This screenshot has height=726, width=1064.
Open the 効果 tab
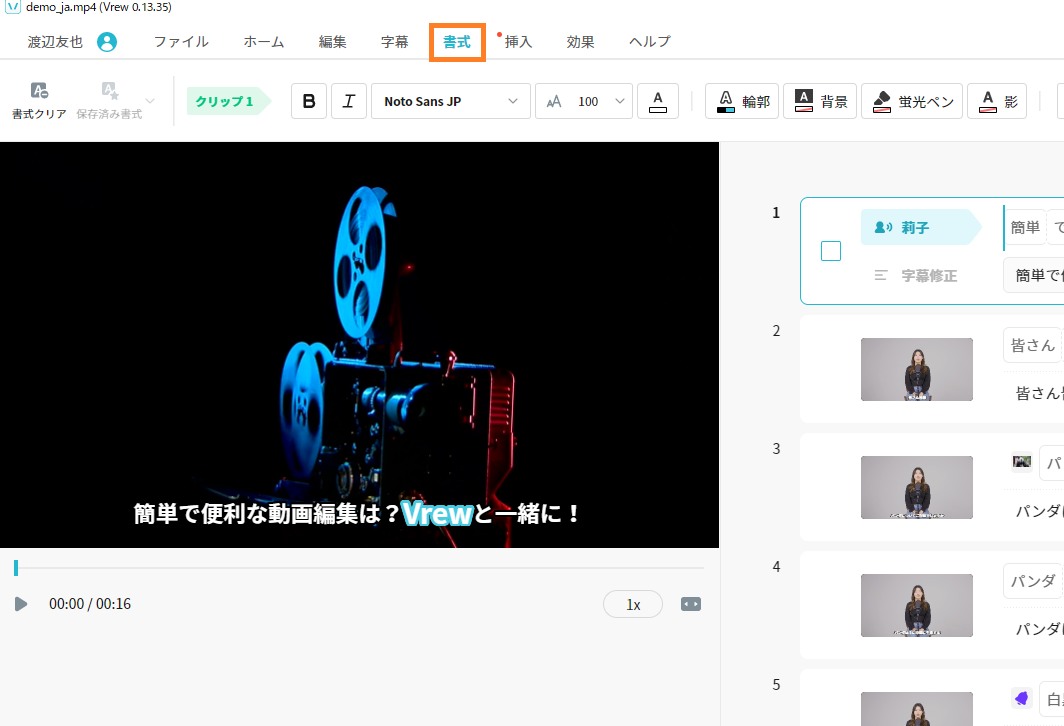tap(580, 42)
